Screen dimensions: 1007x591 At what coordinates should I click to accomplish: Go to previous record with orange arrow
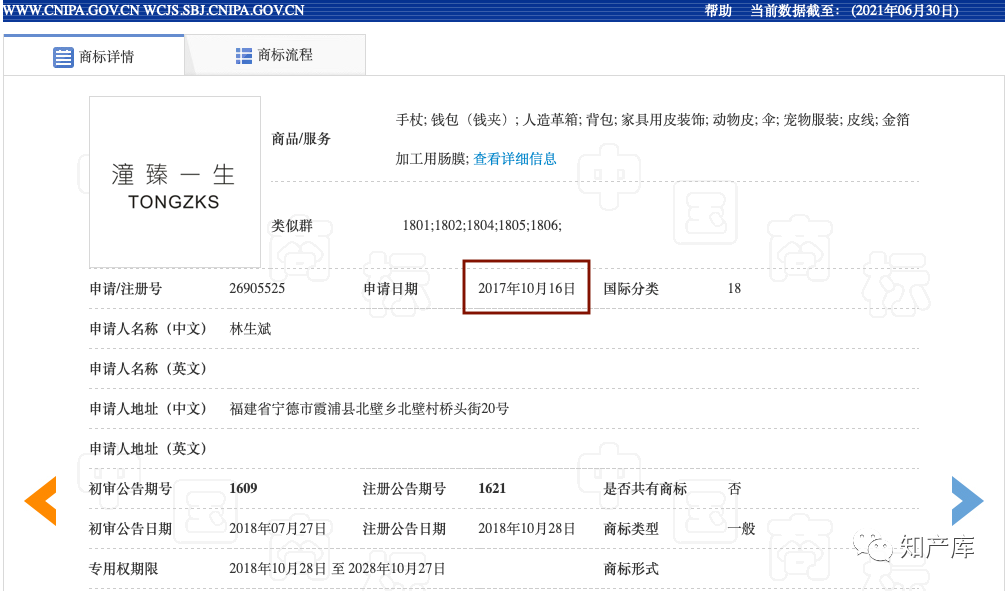(x=40, y=500)
